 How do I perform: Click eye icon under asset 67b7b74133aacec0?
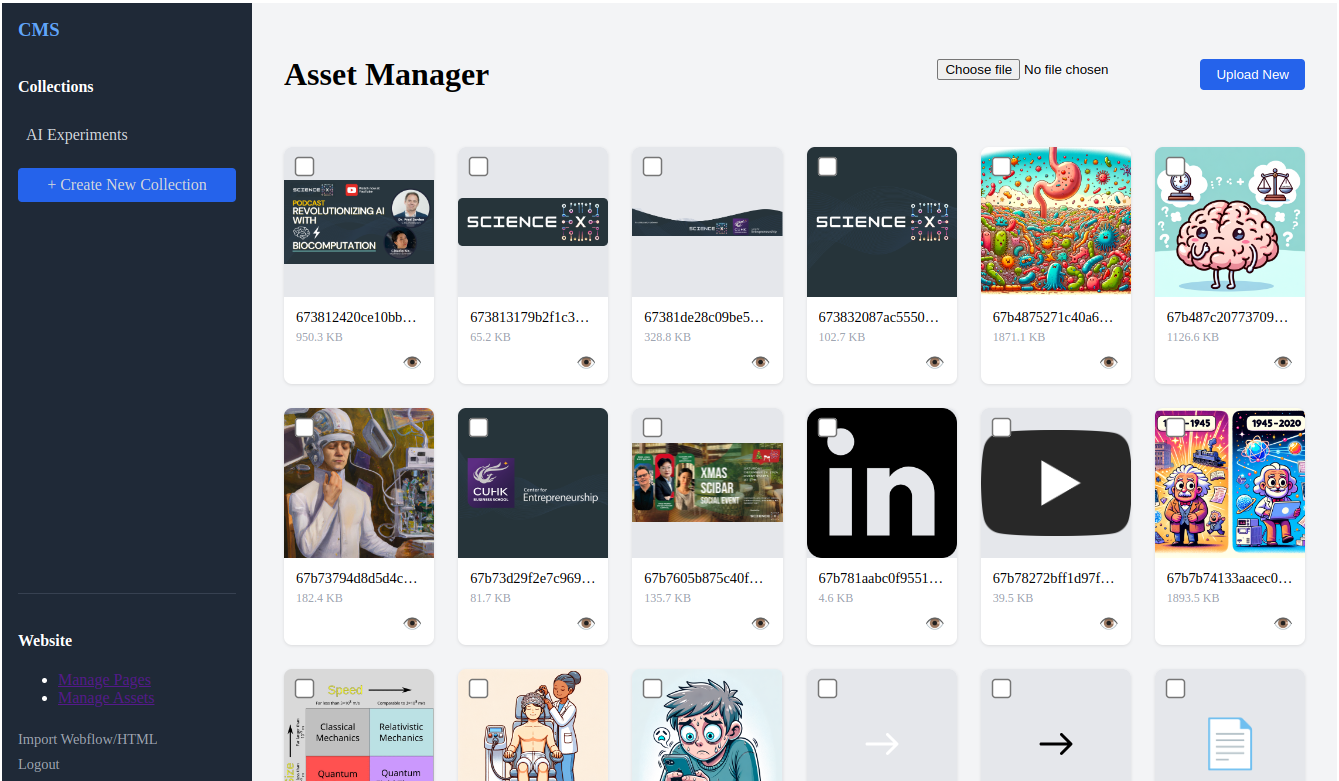pos(1283,623)
